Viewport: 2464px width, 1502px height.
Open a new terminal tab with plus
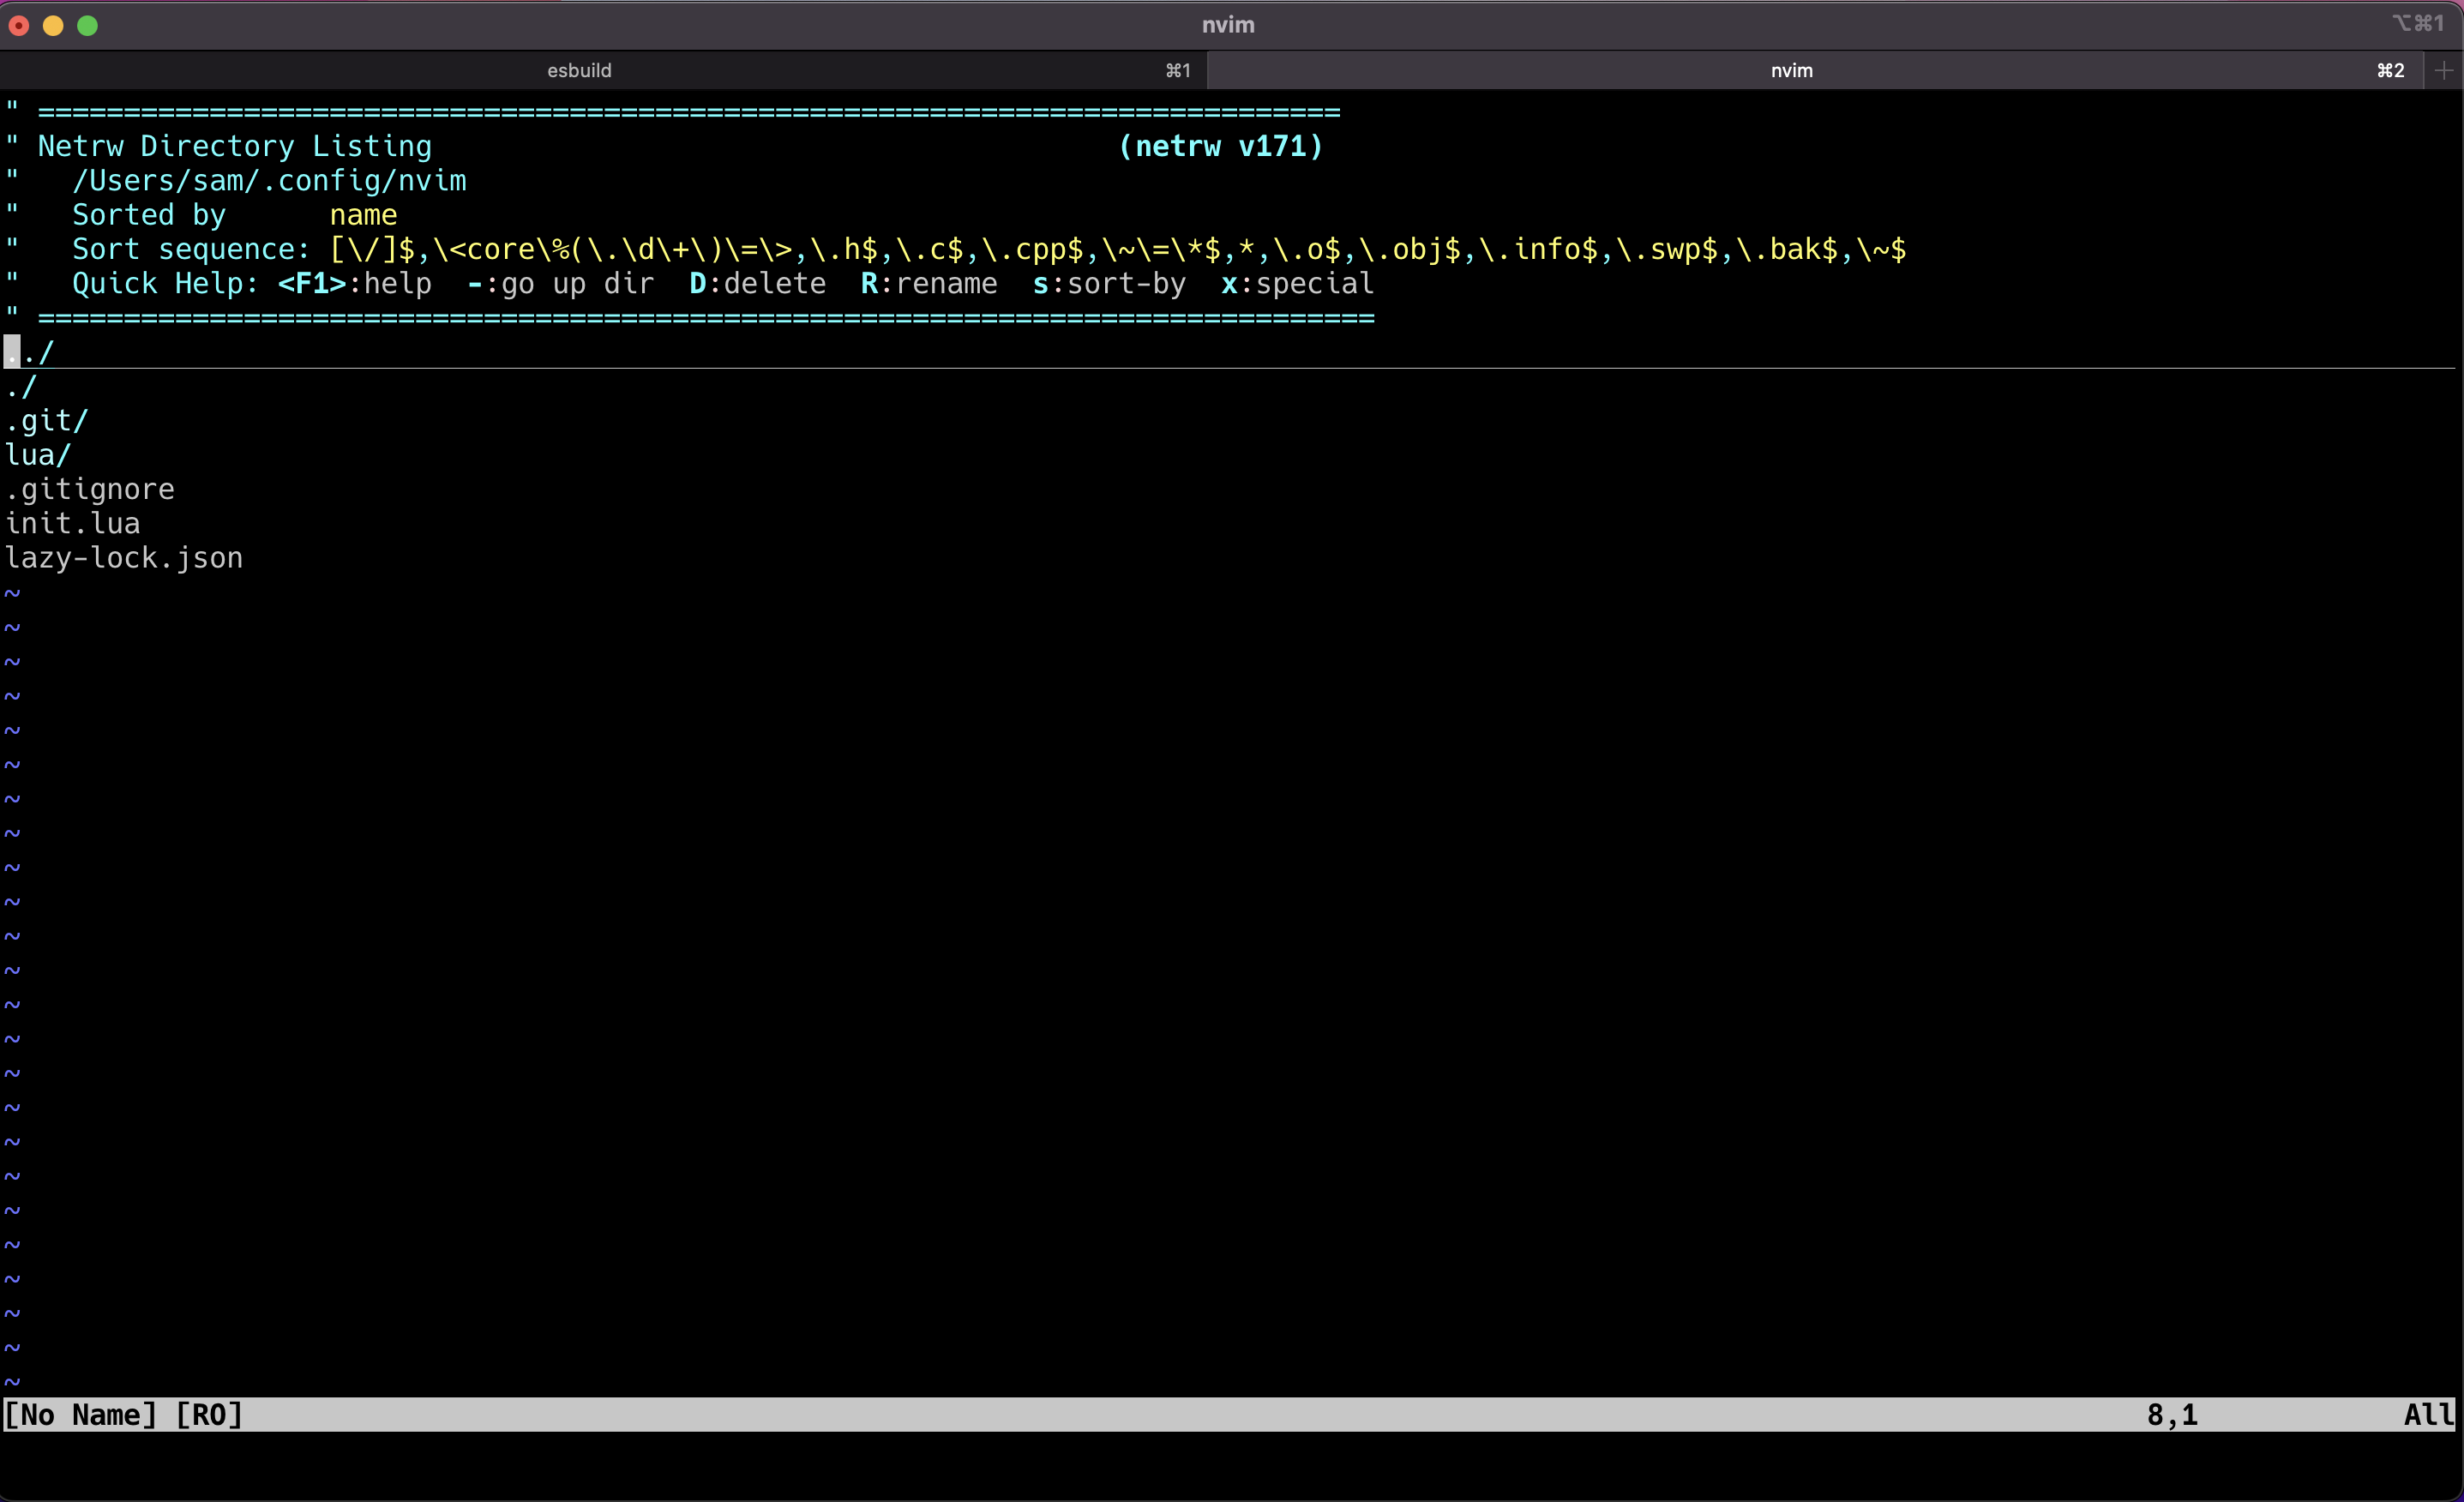coord(2444,70)
